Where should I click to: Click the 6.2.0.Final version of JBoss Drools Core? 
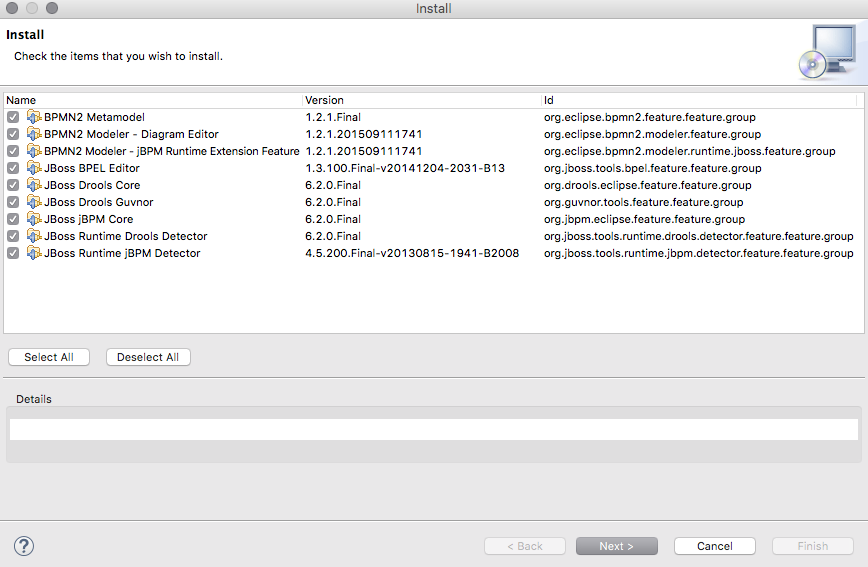pos(333,185)
